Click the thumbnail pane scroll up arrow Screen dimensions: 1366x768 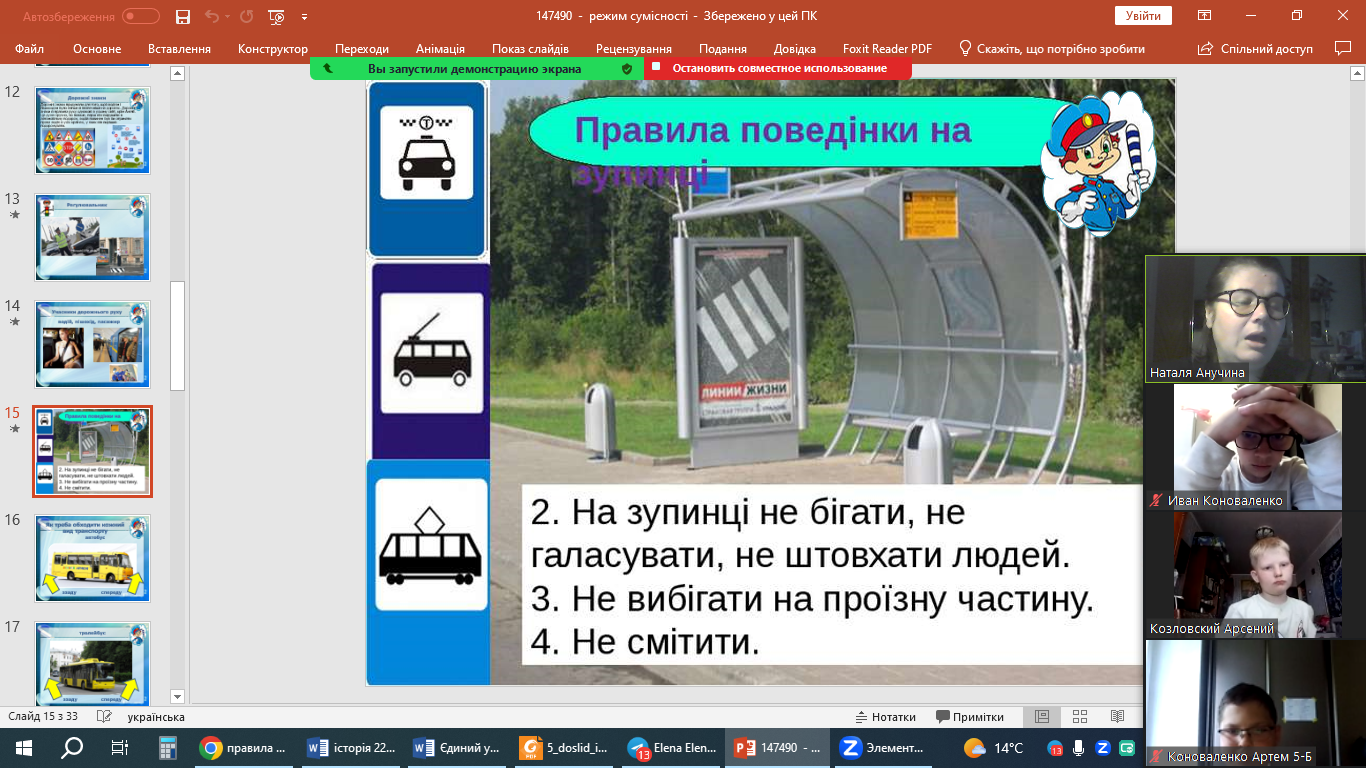pos(178,73)
